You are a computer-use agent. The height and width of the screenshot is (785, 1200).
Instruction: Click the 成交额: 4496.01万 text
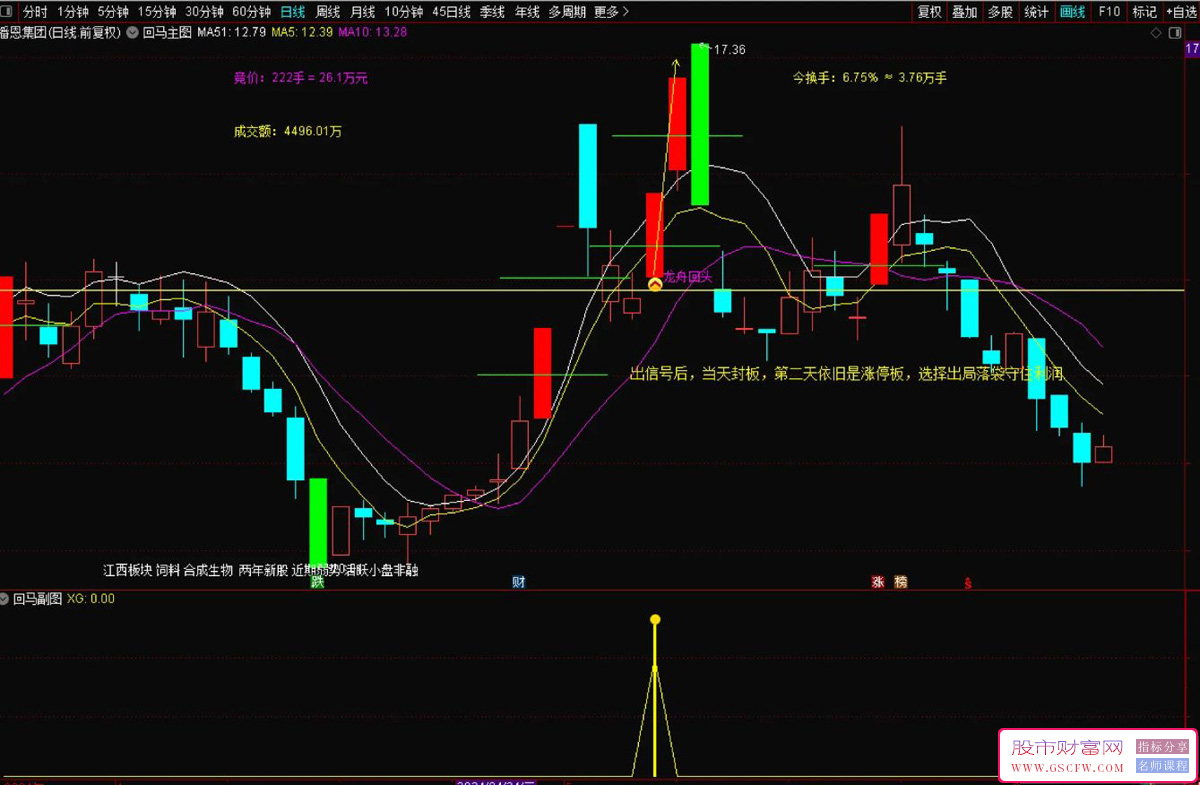[x=288, y=131]
